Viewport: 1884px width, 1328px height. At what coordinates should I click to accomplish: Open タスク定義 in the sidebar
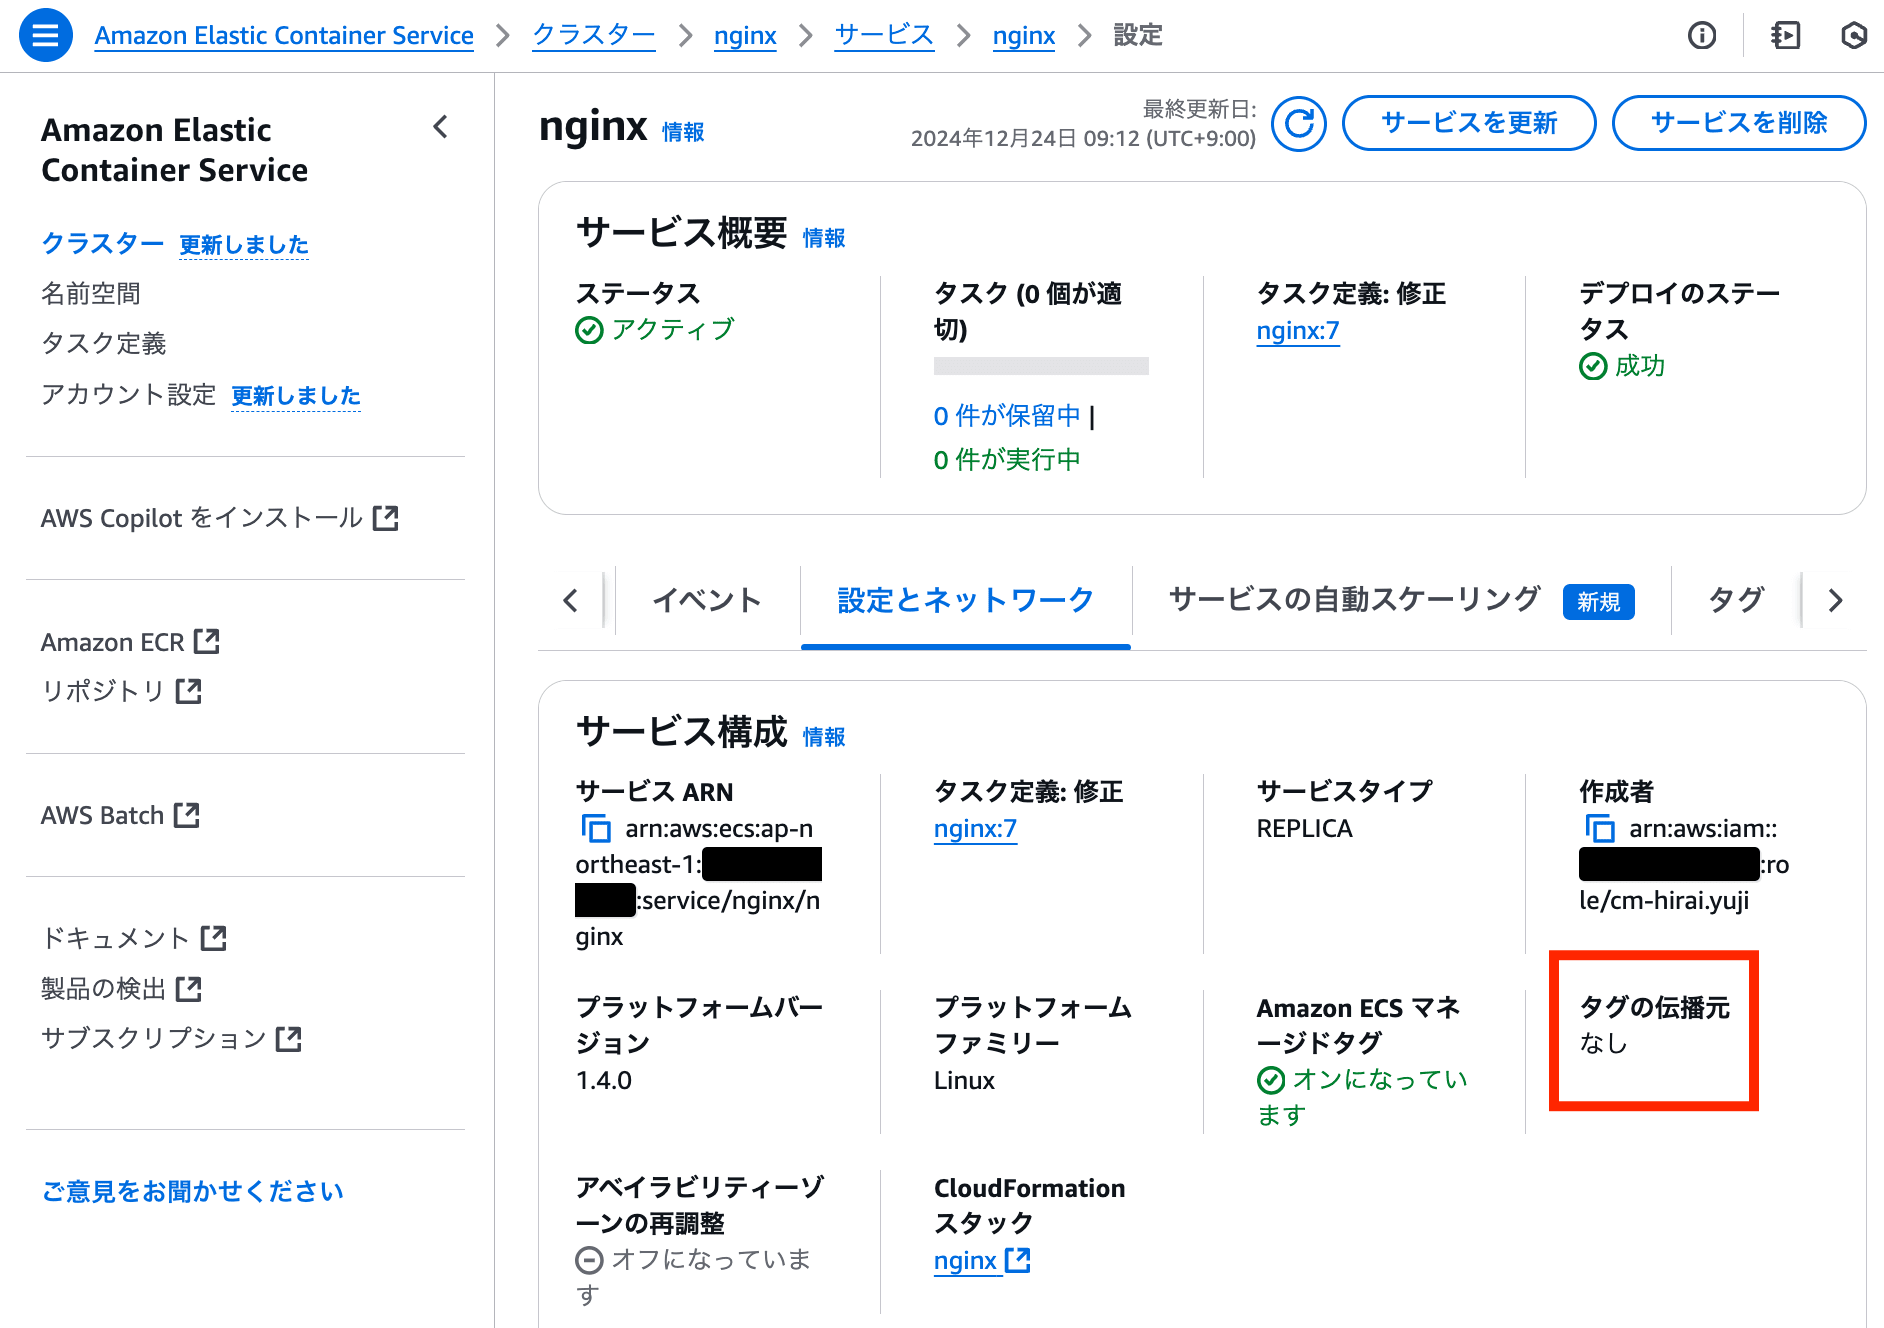104,344
